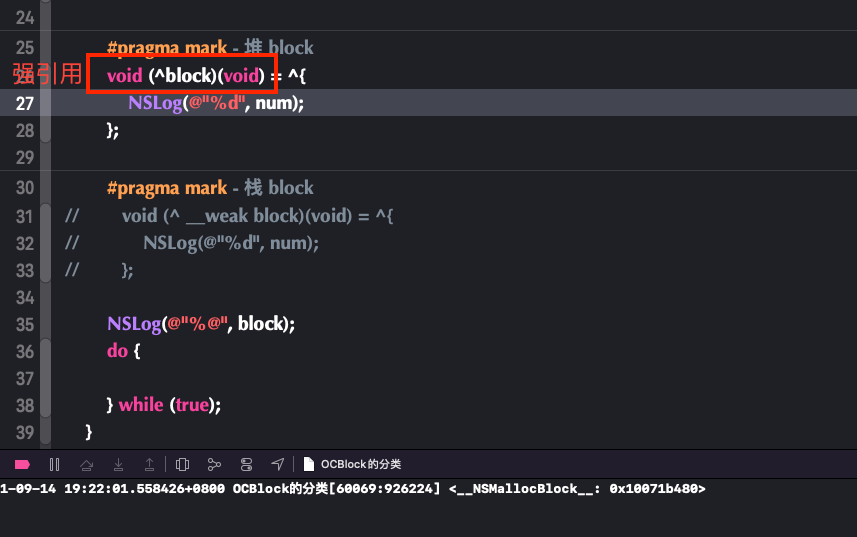
Task: Click the Step Out debug icon
Action: (149, 464)
